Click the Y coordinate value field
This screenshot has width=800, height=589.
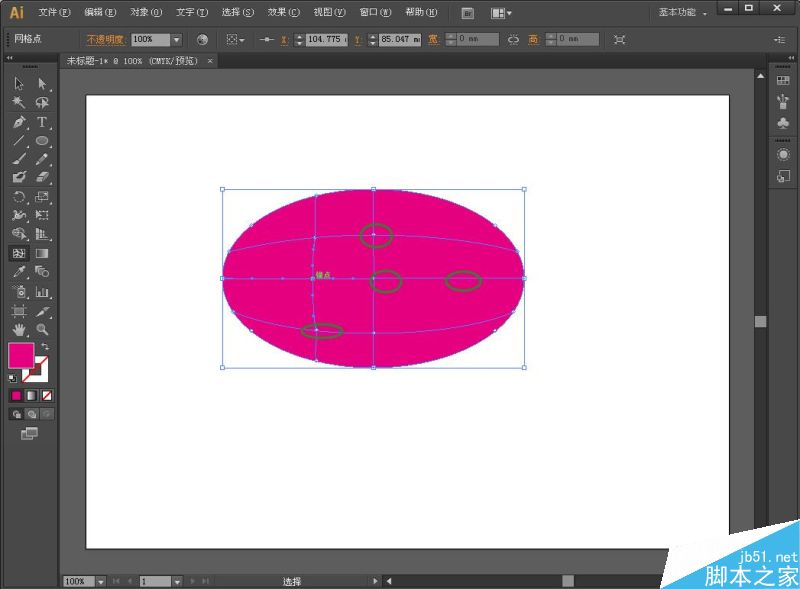[401, 39]
